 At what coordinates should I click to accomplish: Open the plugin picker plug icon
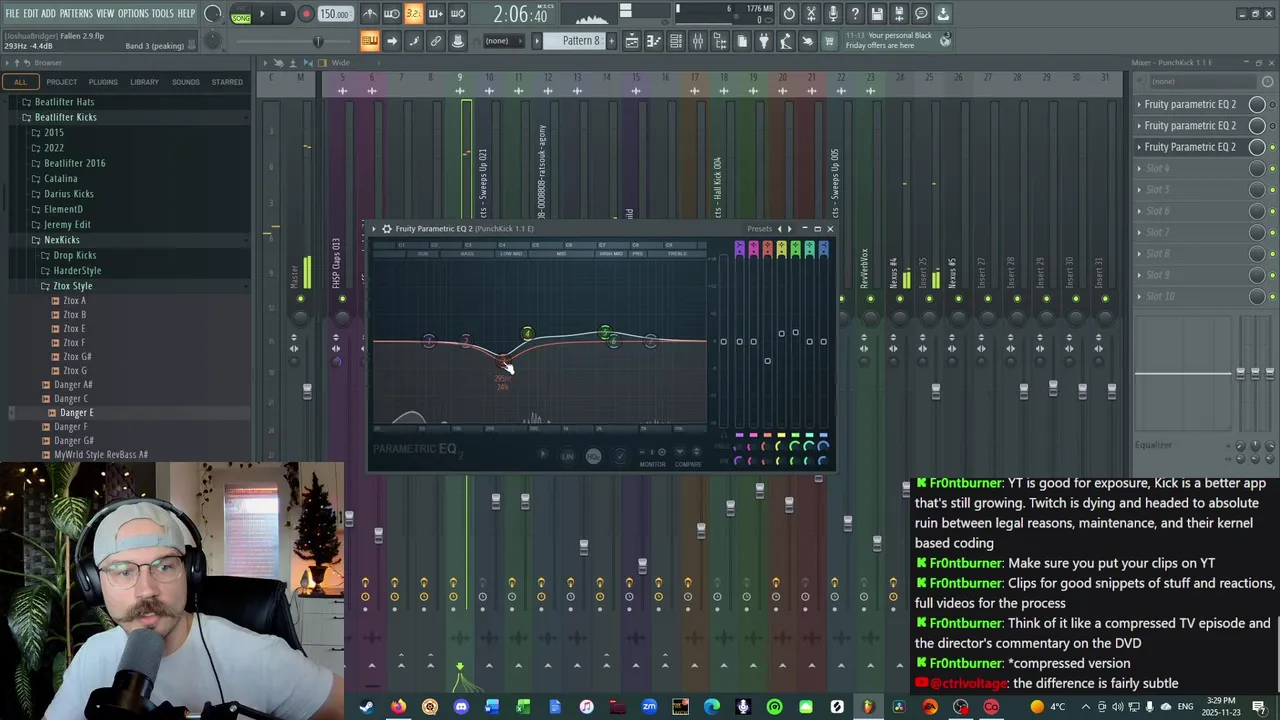click(x=764, y=41)
